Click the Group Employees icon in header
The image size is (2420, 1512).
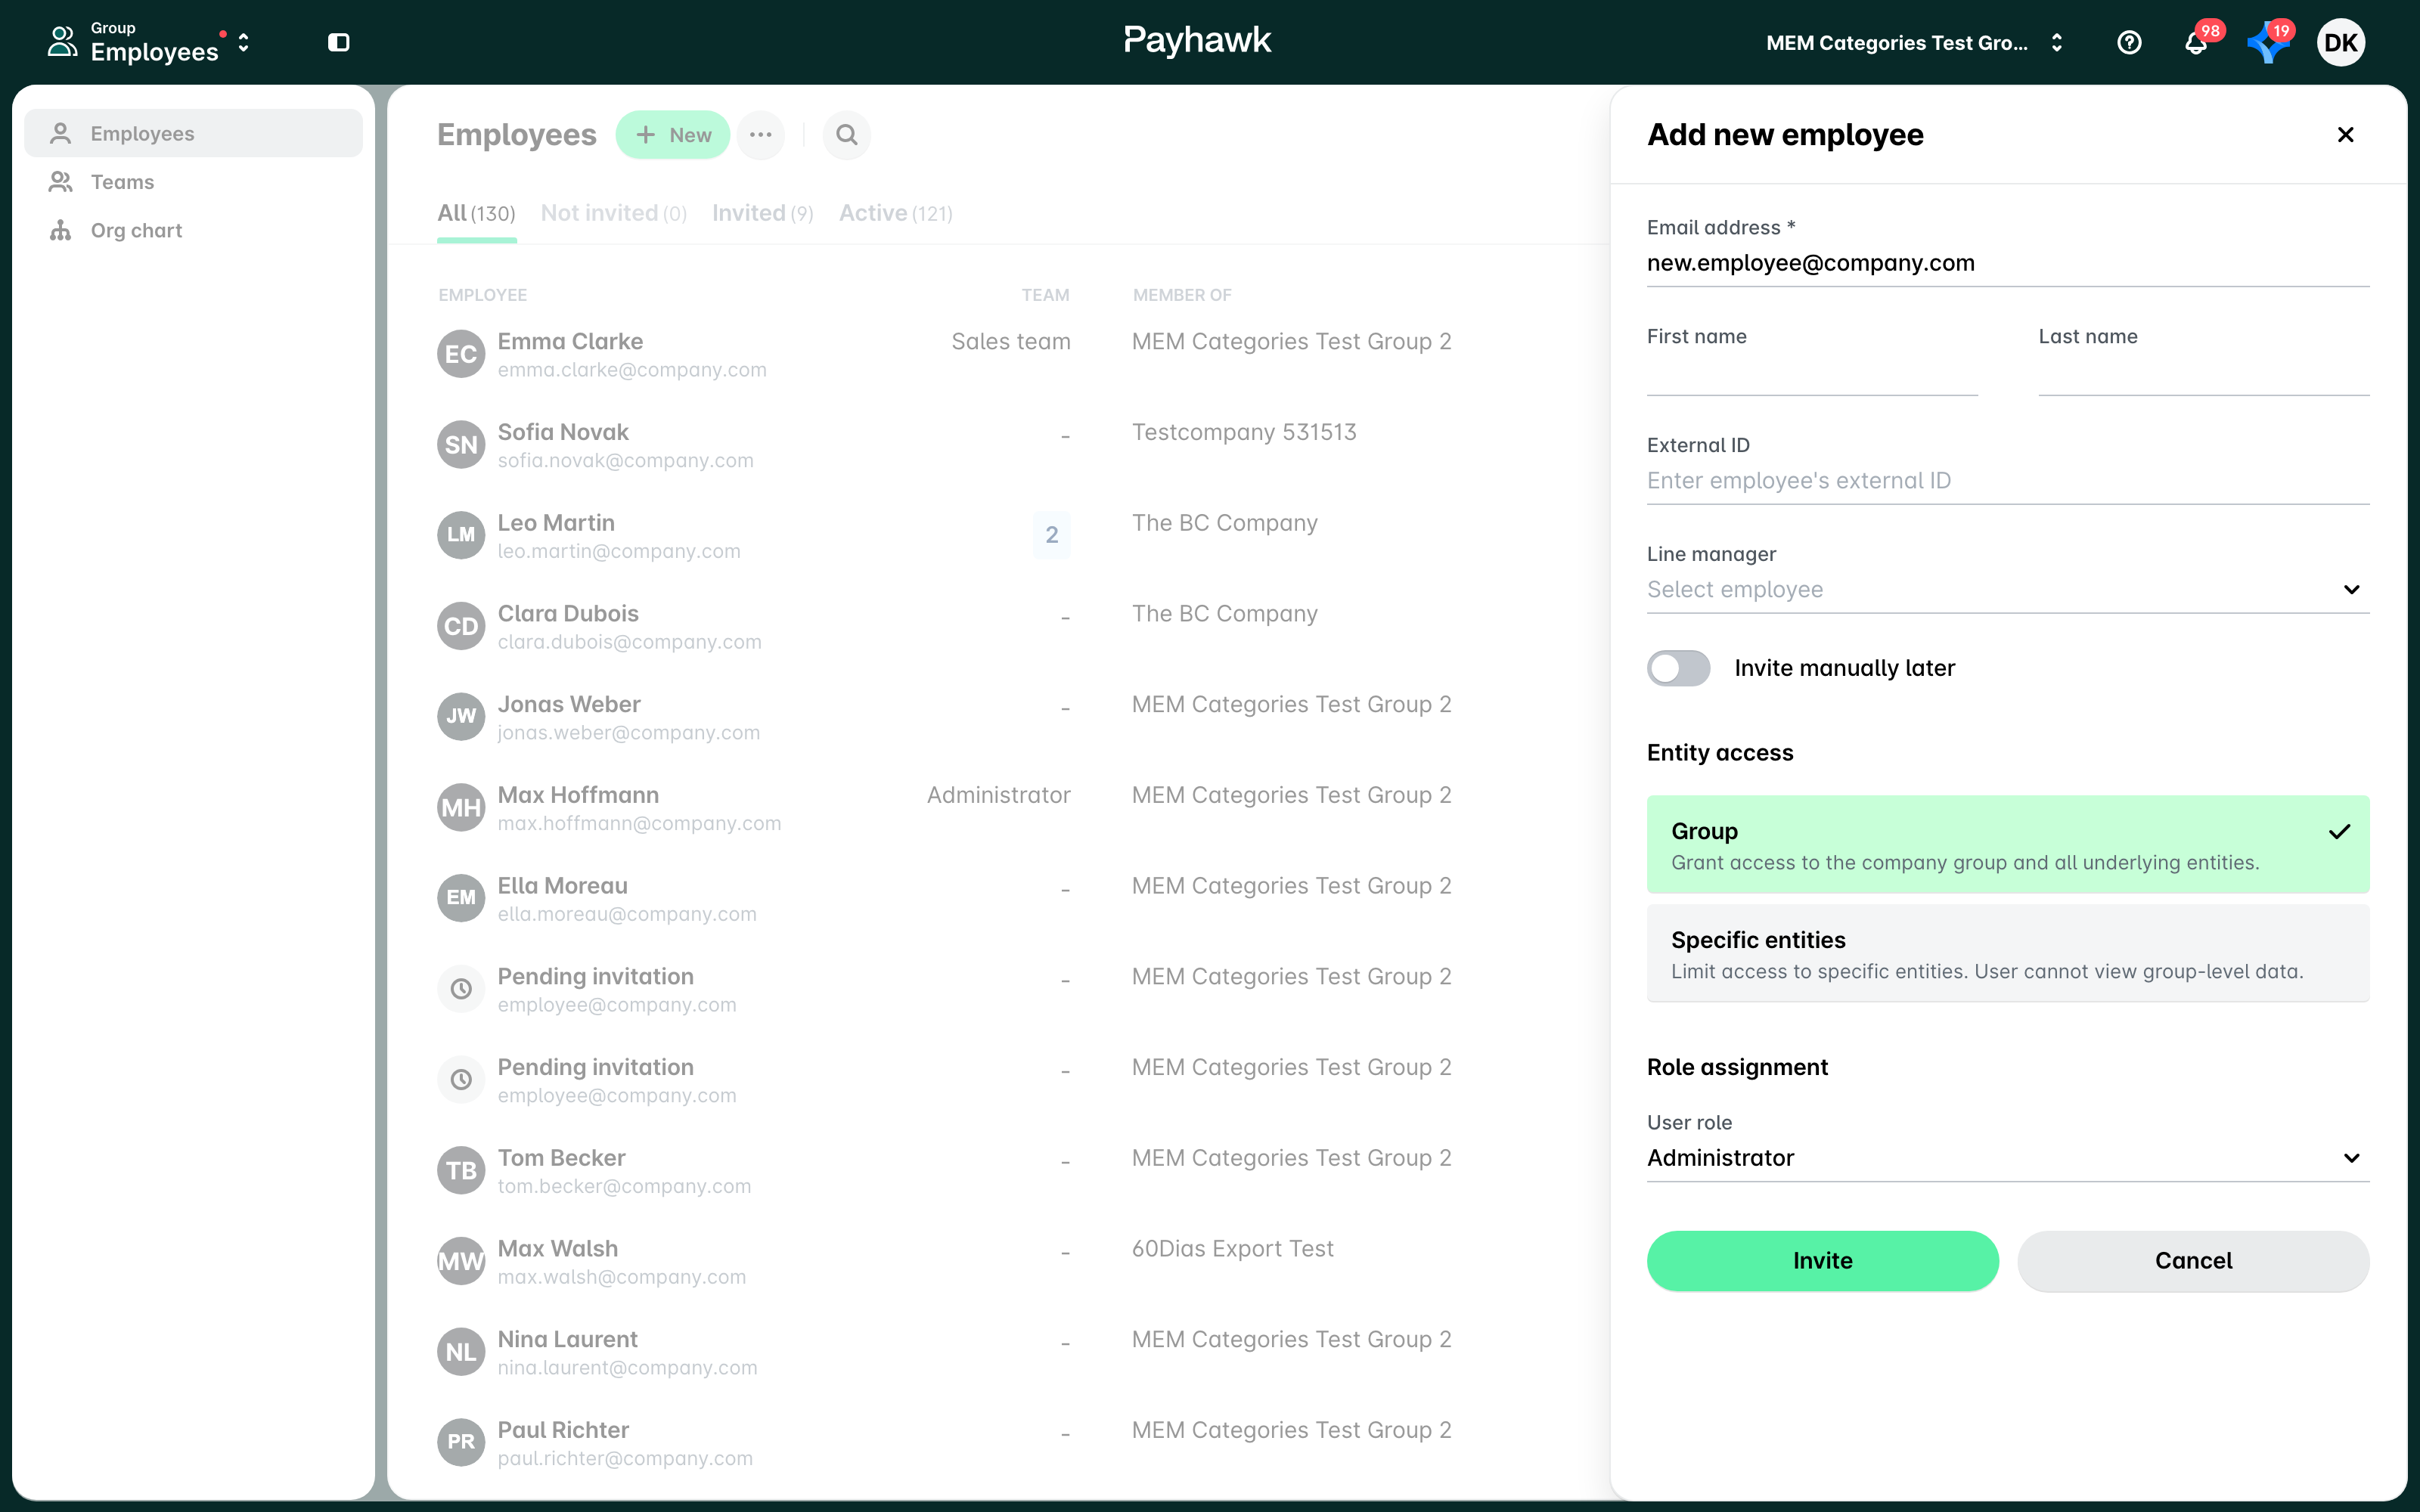(62, 42)
